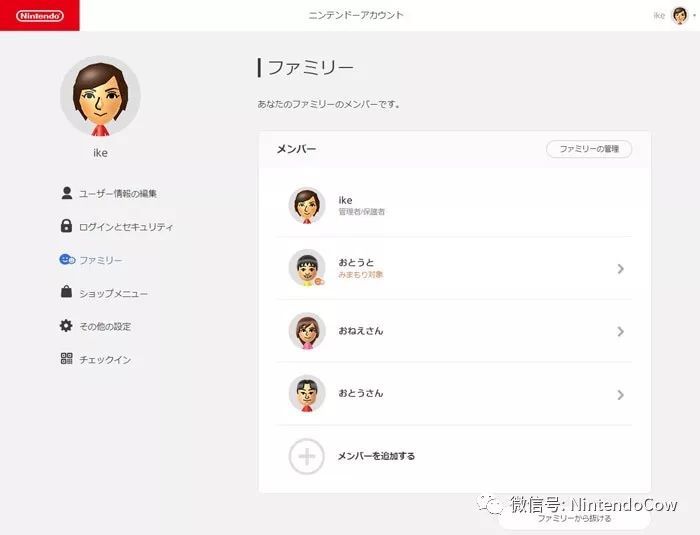Open the ike account menu arrow at top right
Viewport: 700px width, 535px height.
point(695,16)
